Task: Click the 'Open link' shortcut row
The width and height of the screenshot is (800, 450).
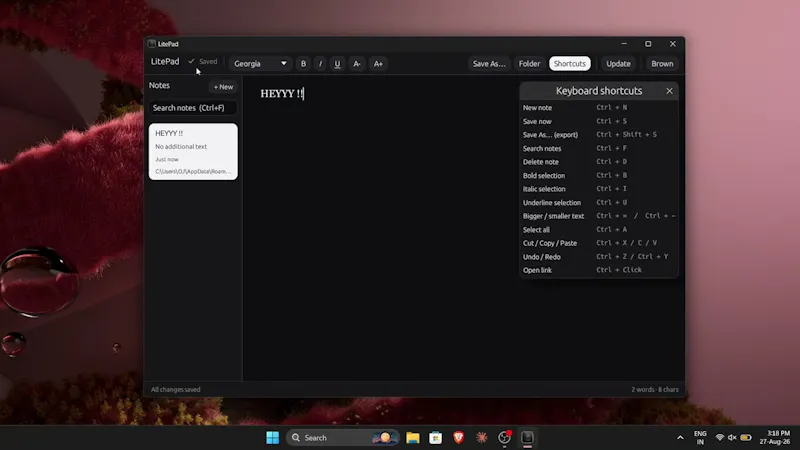Action: (x=598, y=270)
